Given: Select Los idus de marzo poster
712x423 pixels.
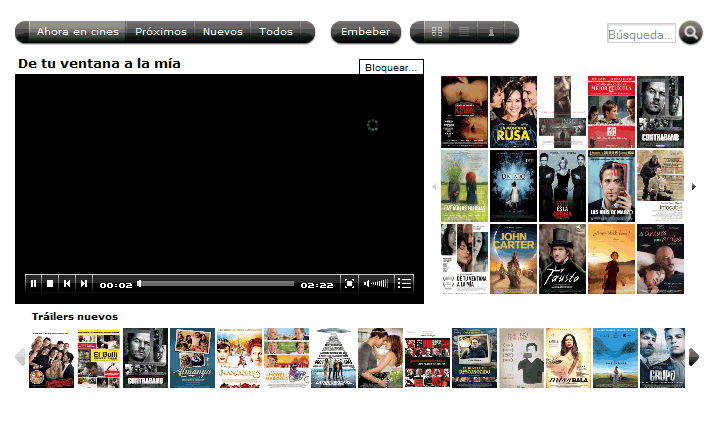Looking at the screenshot, I should click(611, 186).
